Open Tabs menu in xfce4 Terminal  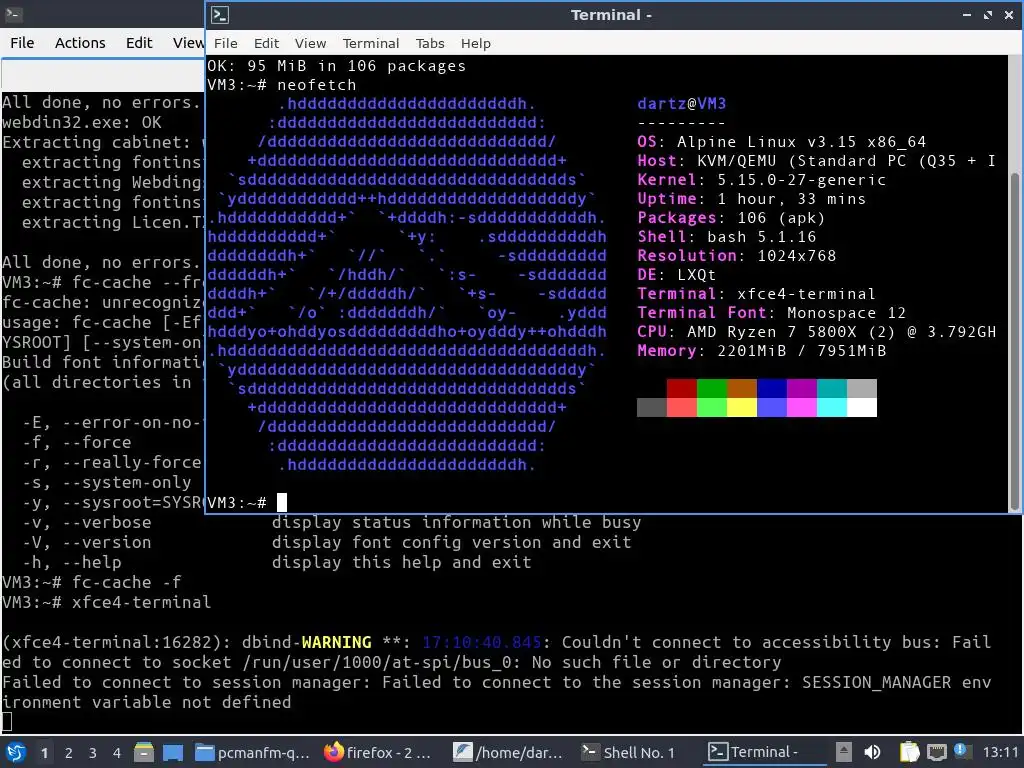pos(430,43)
